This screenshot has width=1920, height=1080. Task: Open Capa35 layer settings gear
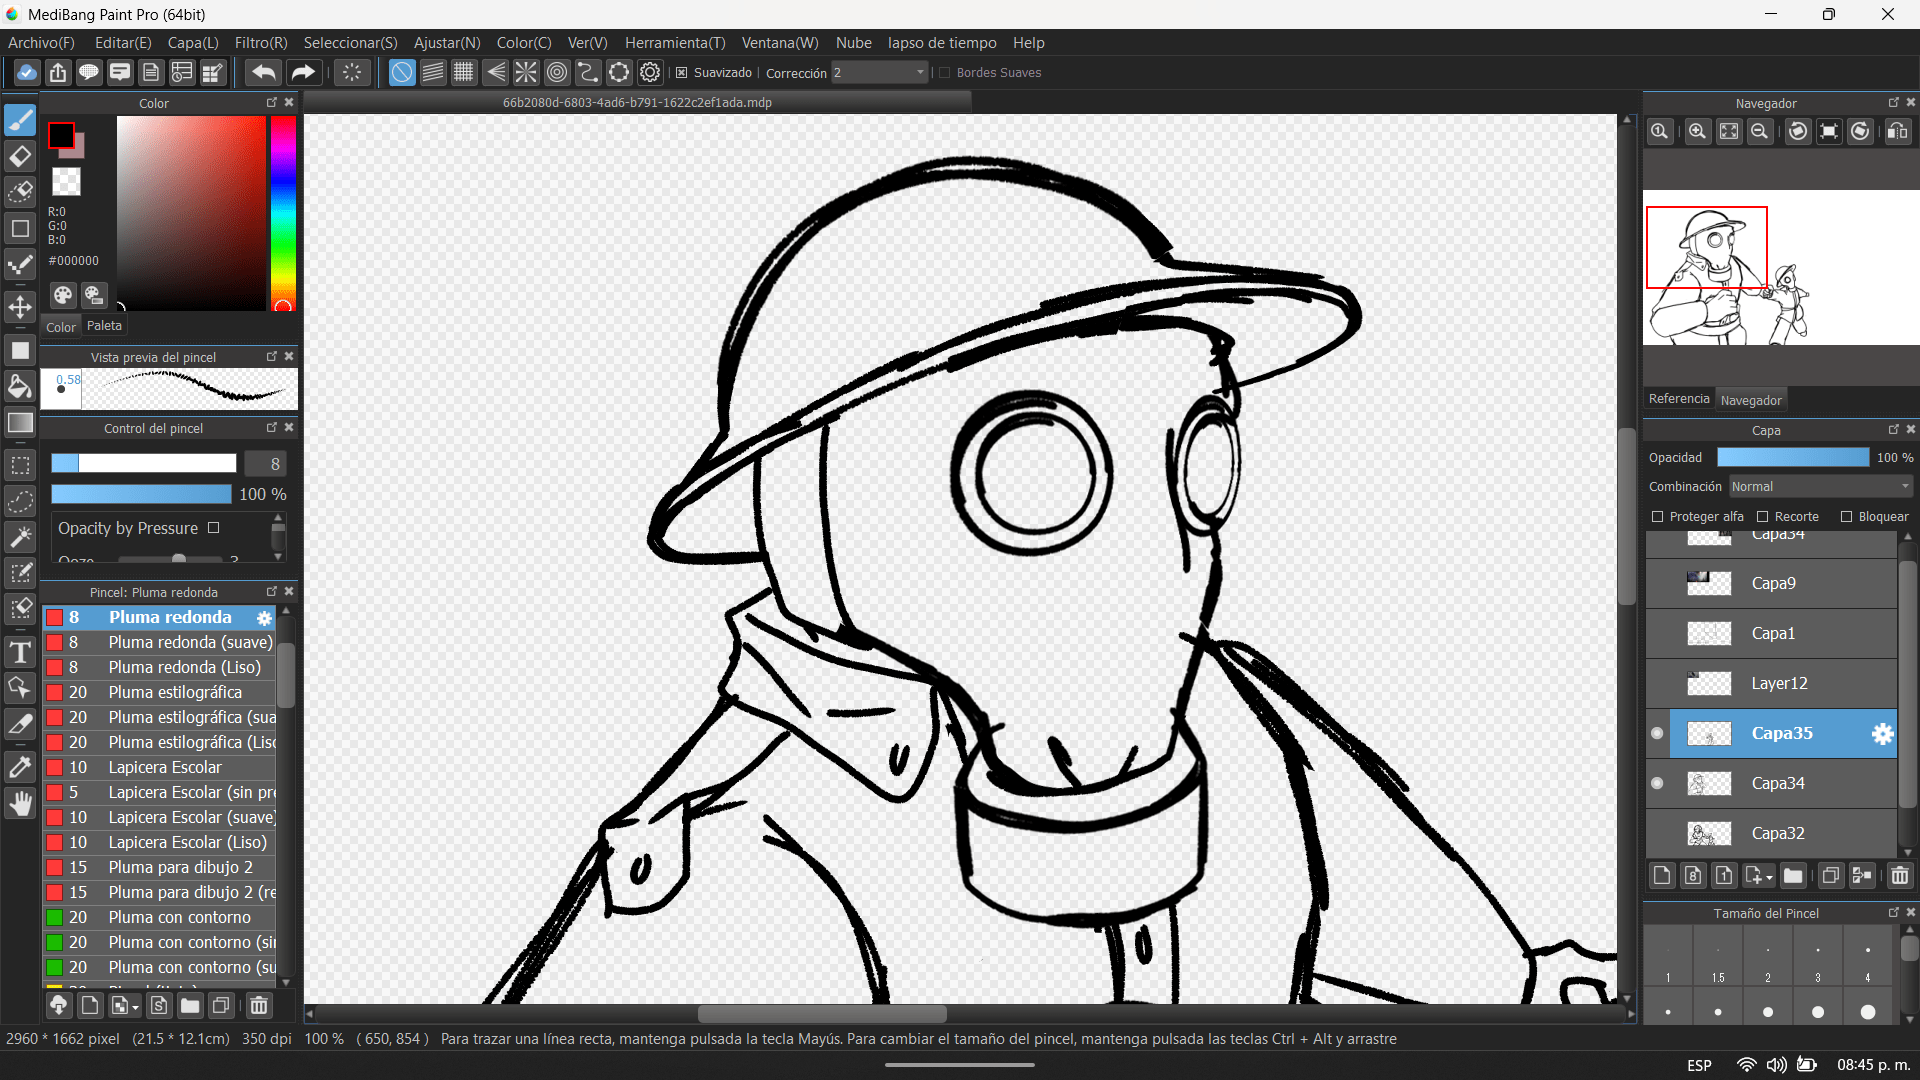coord(1882,733)
